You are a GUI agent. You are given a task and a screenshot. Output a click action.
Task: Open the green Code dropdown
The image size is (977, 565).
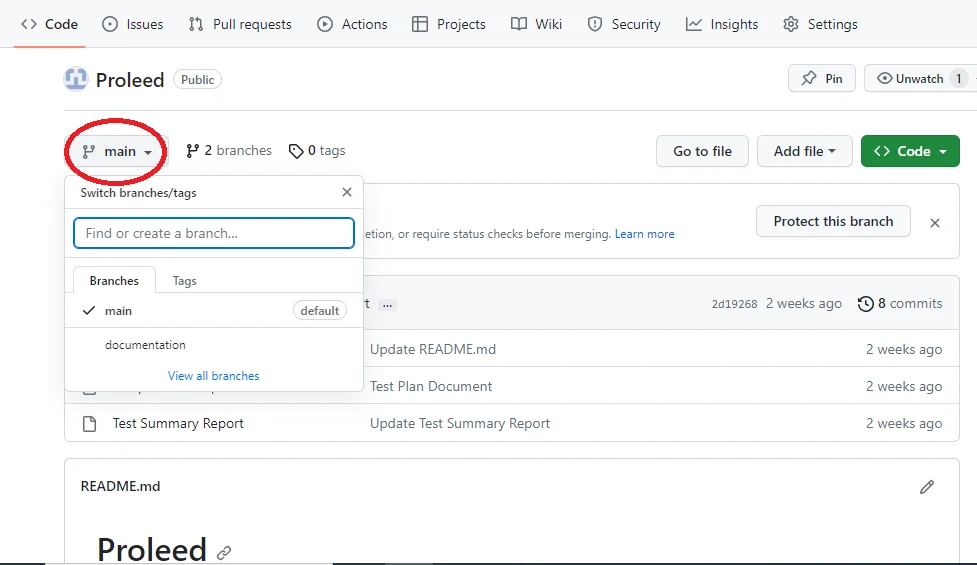(910, 151)
